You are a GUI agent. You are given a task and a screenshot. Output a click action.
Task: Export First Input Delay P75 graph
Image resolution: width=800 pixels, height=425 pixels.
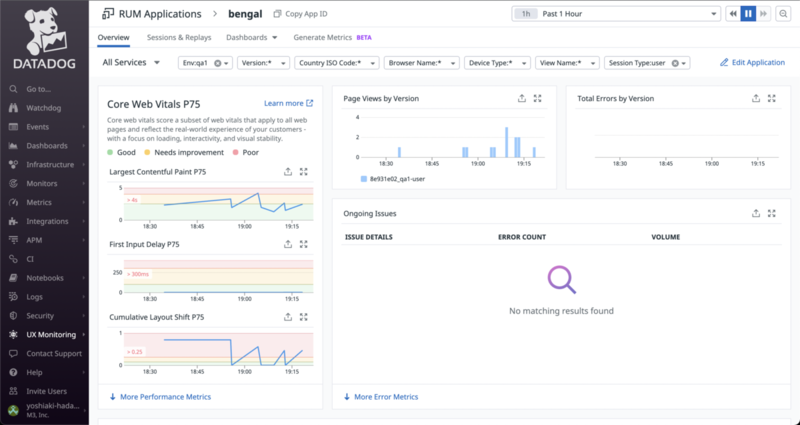point(288,244)
